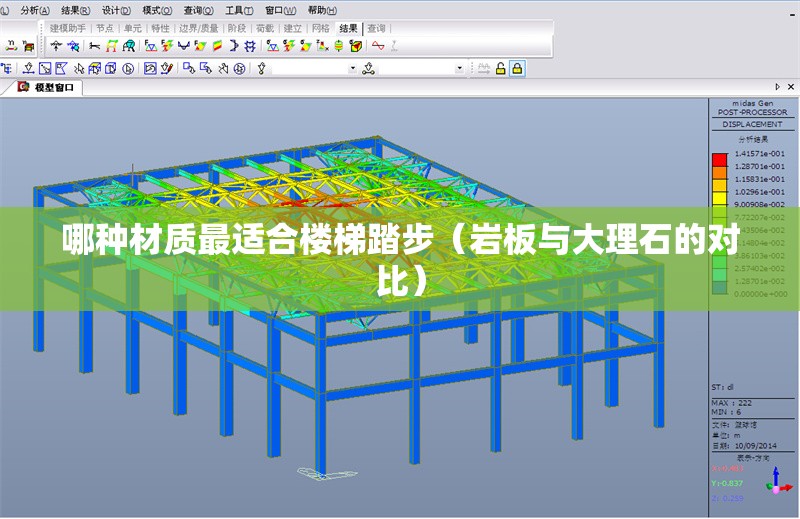Open the 设计(D) menu
800x519 pixels.
point(115,9)
